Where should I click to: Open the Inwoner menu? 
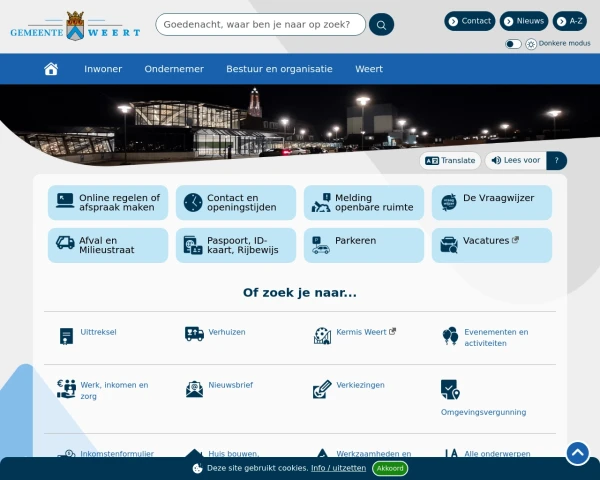tap(103, 69)
